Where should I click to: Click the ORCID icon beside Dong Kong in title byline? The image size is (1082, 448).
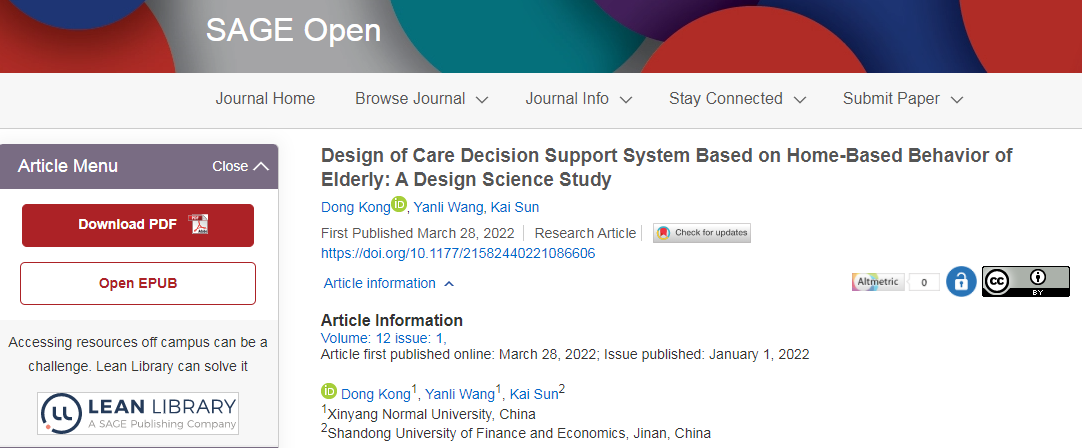pos(399,205)
